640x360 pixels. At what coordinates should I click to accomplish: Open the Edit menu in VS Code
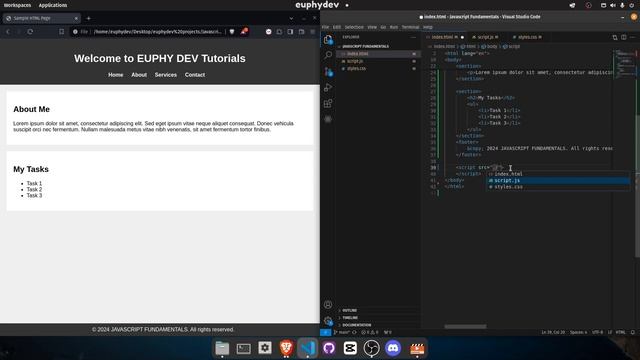[x=337, y=27]
